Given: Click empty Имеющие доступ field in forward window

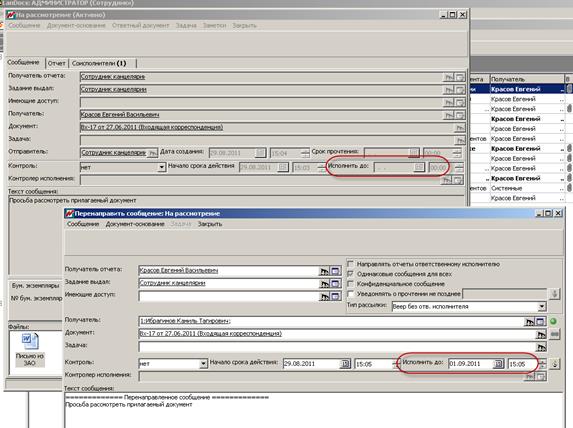Looking at the screenshot, I should click(229, 296).
